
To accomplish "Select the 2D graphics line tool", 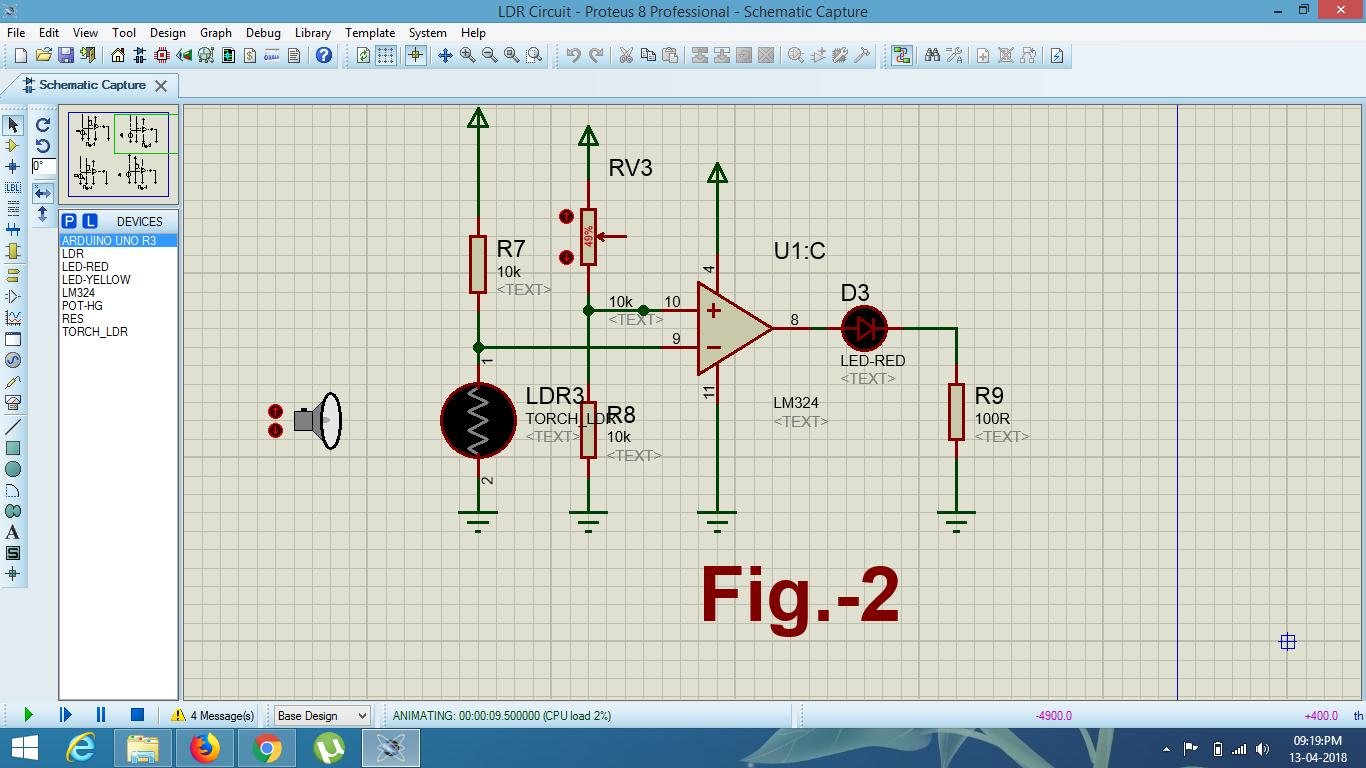I will tap(13, 427).
